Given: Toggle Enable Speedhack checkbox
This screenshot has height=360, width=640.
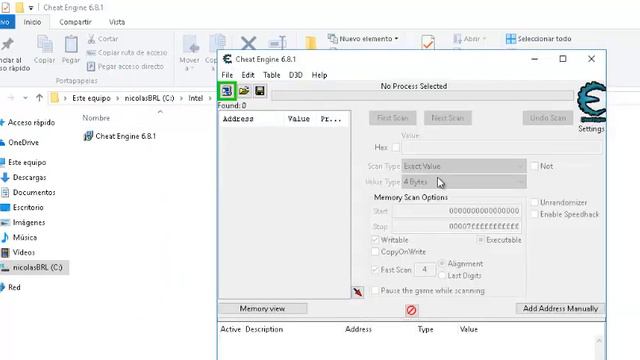Looking at the screenshot, I should click(x=534, y=214).
